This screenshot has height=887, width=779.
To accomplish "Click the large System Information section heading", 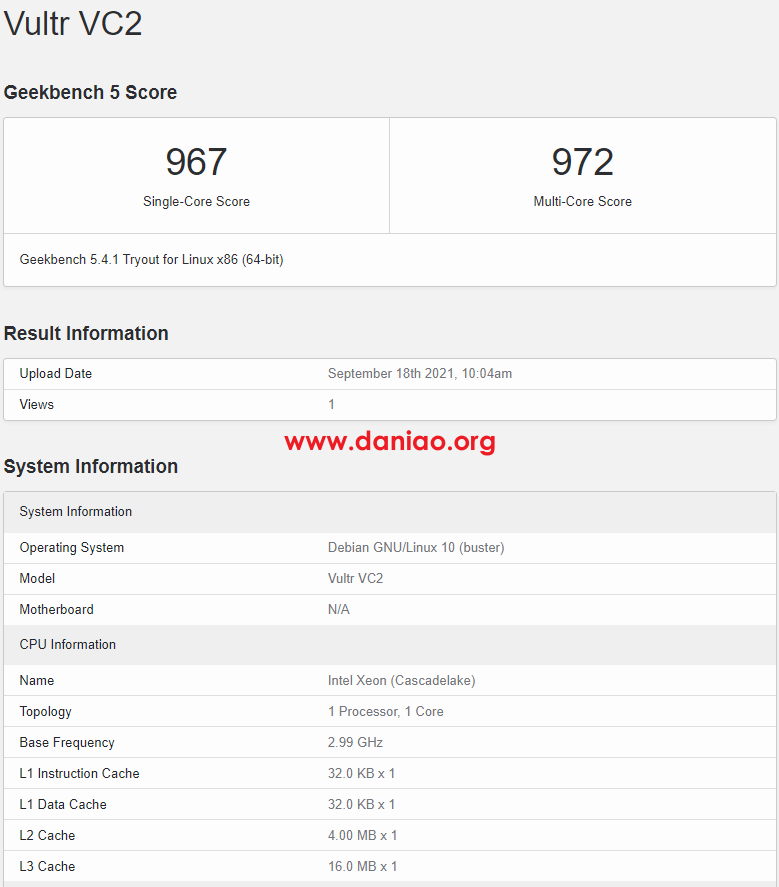I will coord(91,466).
